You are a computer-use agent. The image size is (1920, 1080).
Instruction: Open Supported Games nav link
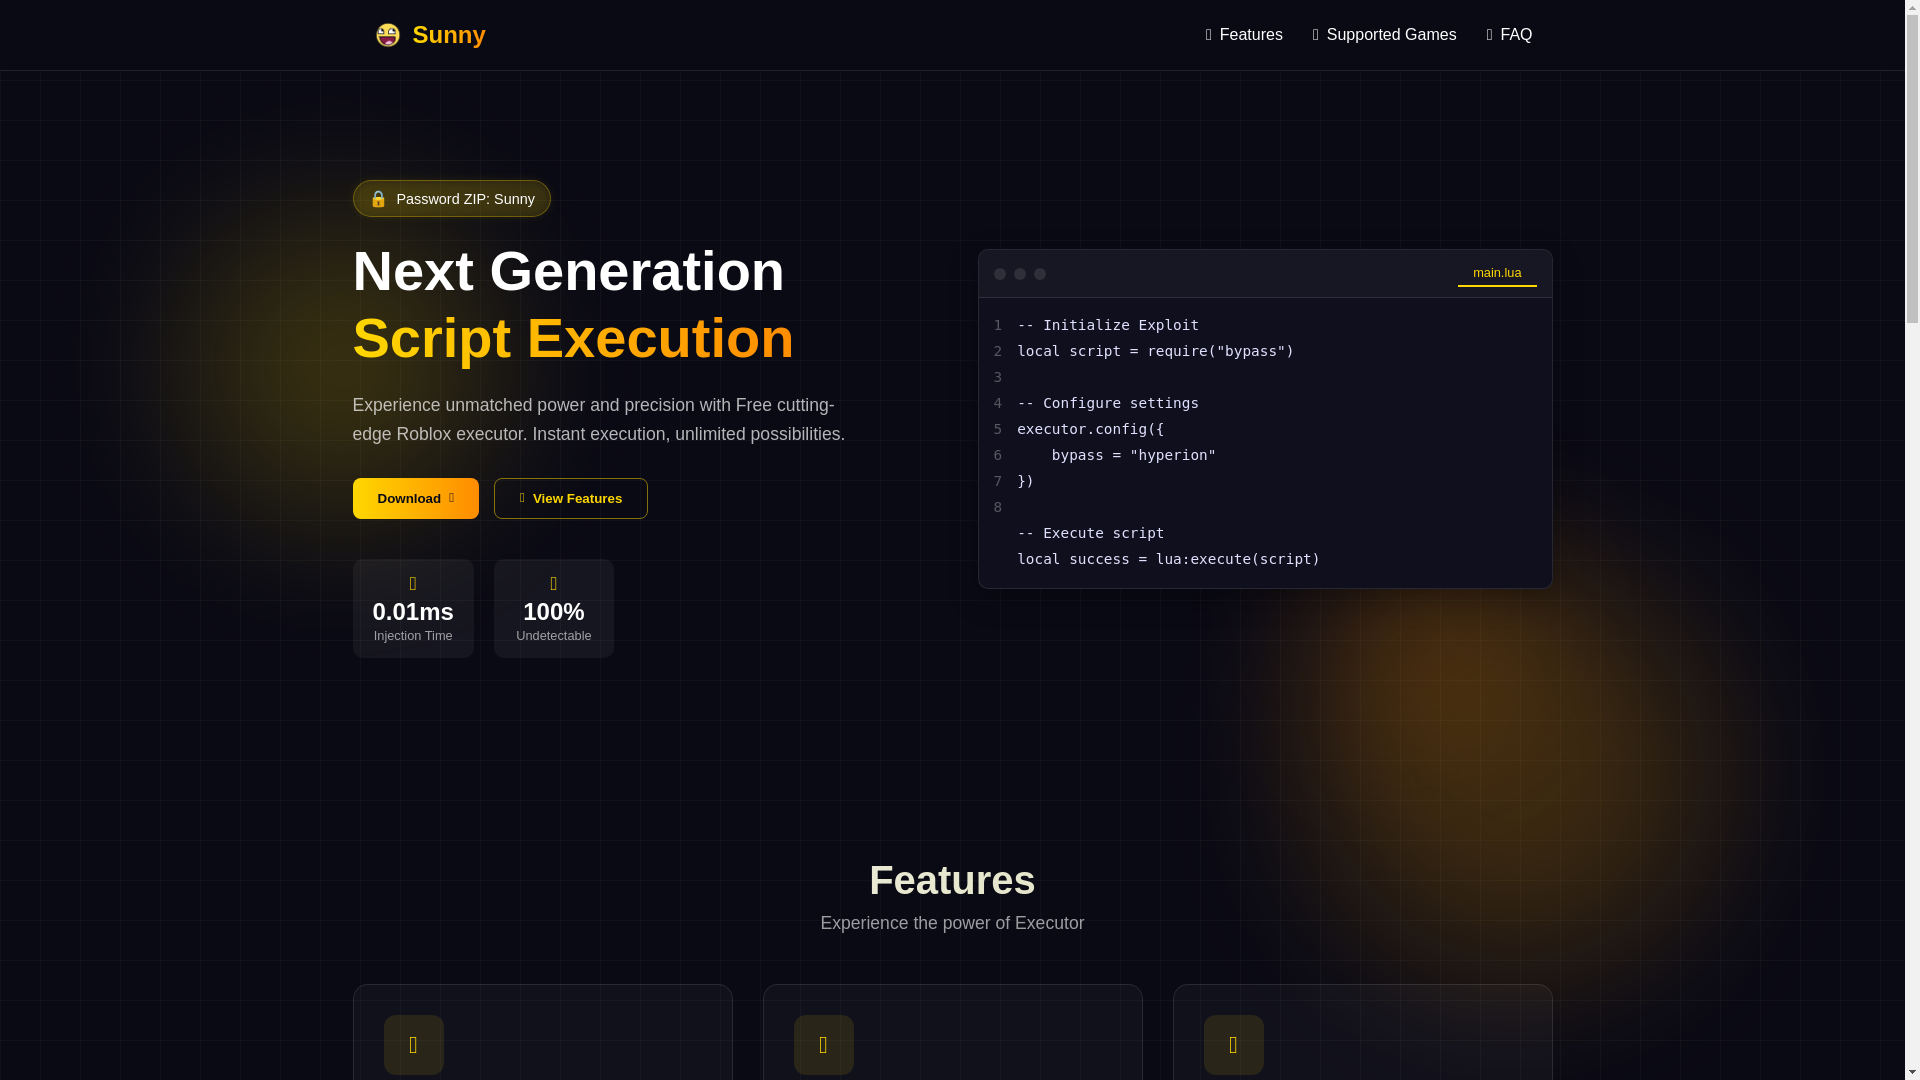tap(1384, 35)
